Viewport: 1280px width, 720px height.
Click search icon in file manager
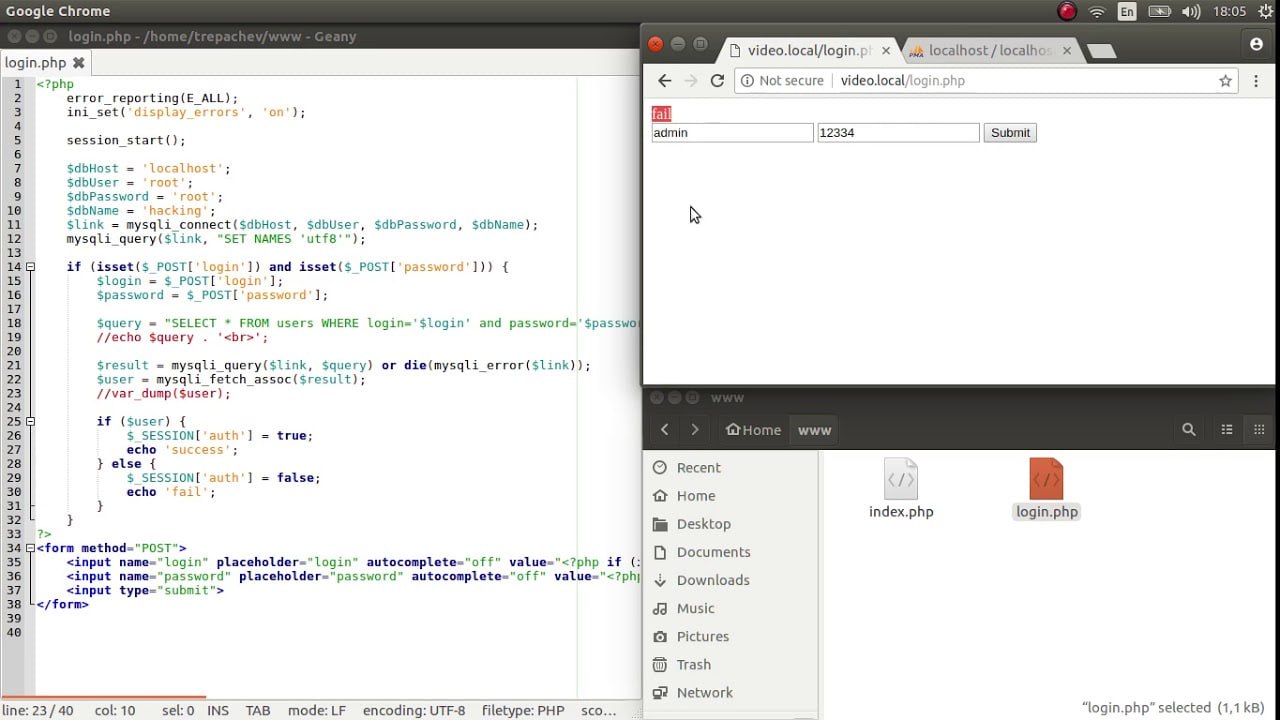tap(1189, 430)
